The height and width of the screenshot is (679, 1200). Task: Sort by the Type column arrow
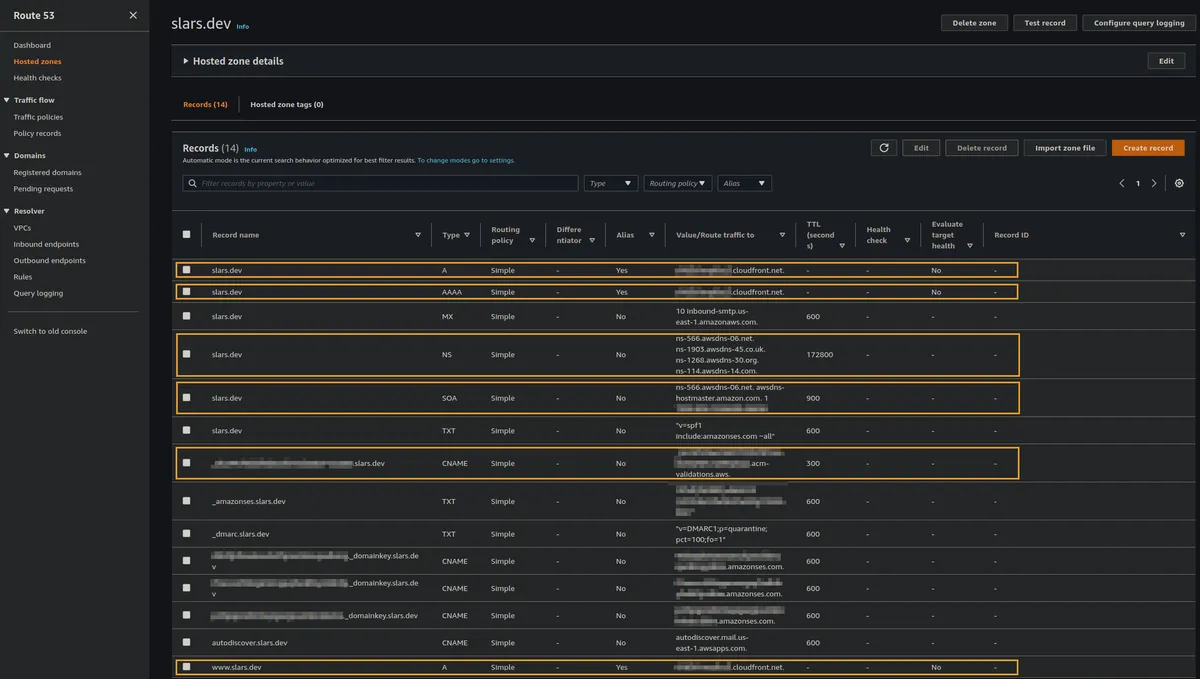469,235
